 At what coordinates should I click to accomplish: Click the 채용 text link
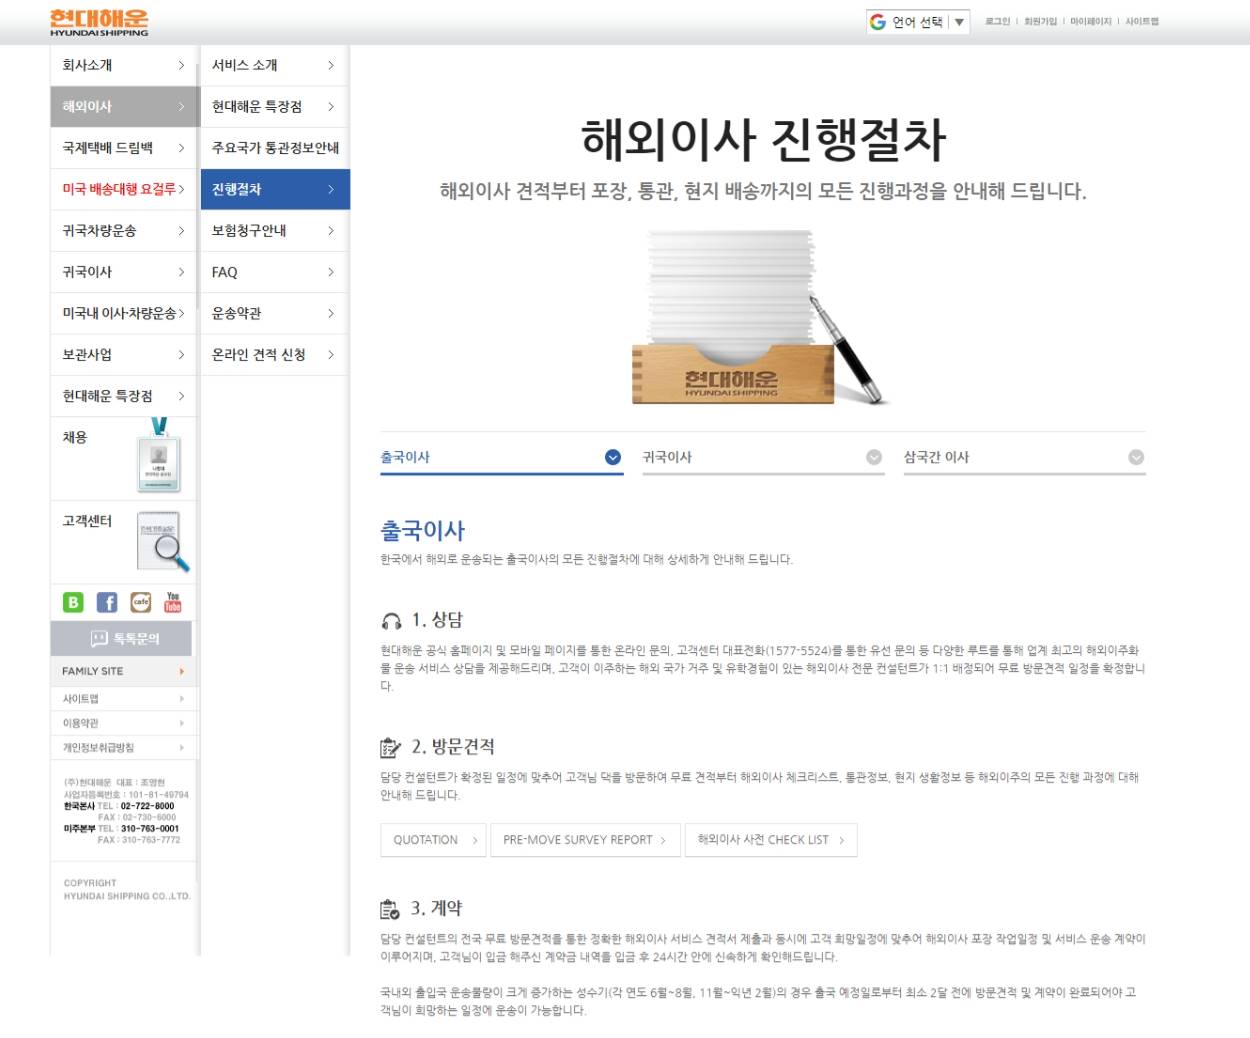click(75, 437)
